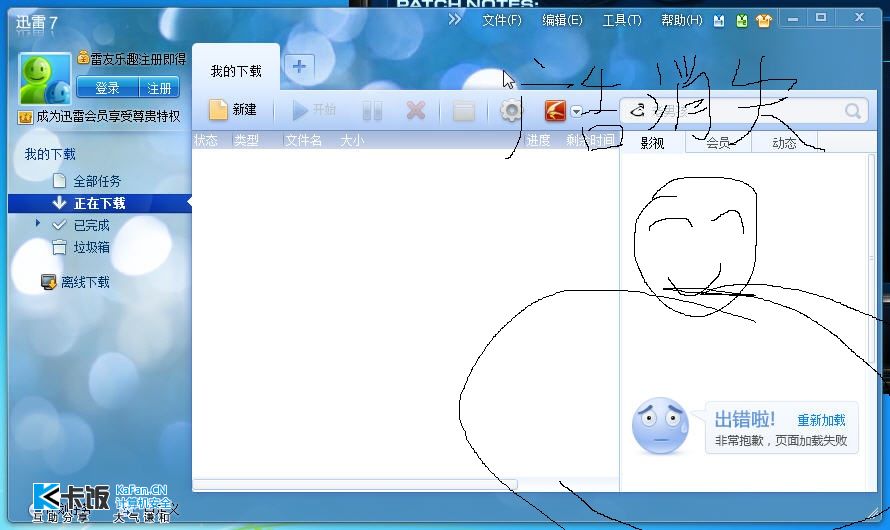Open the 雷友乐趣注册即得 link
This screenshot has width=890, height=530.
click(x=138, y=59)
